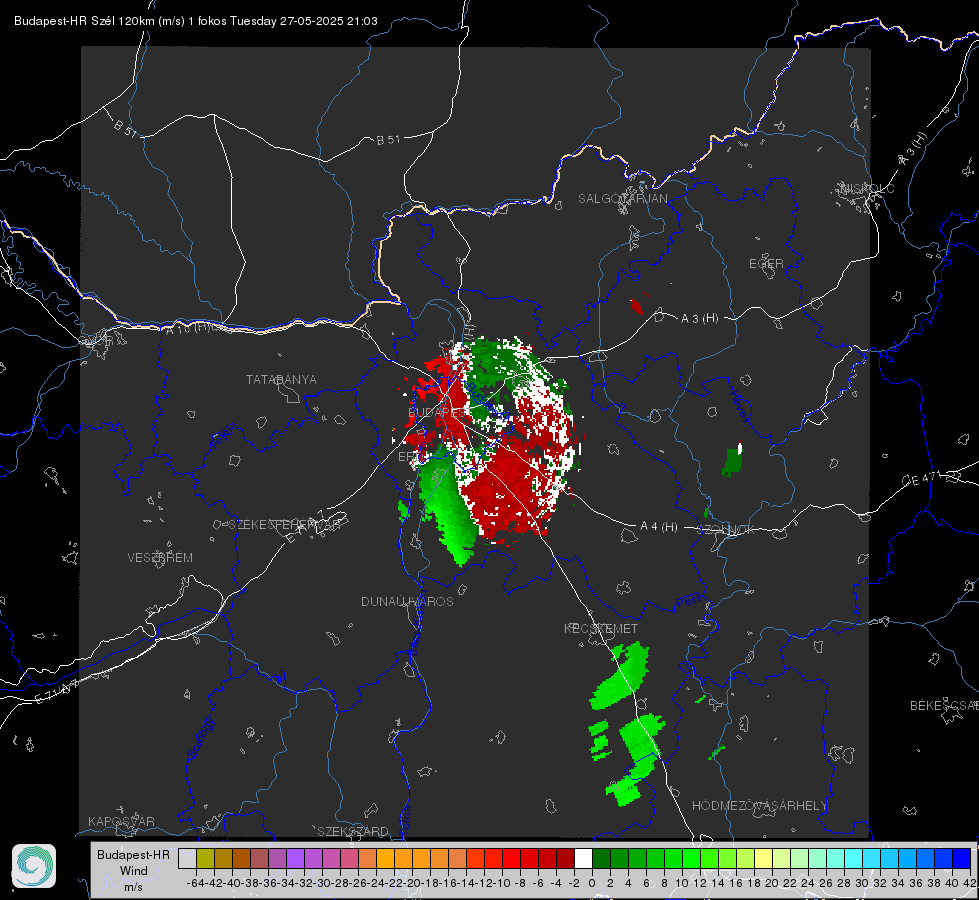Click the Budapest-HR Wind m/s legend label

[x=133, y=870]
